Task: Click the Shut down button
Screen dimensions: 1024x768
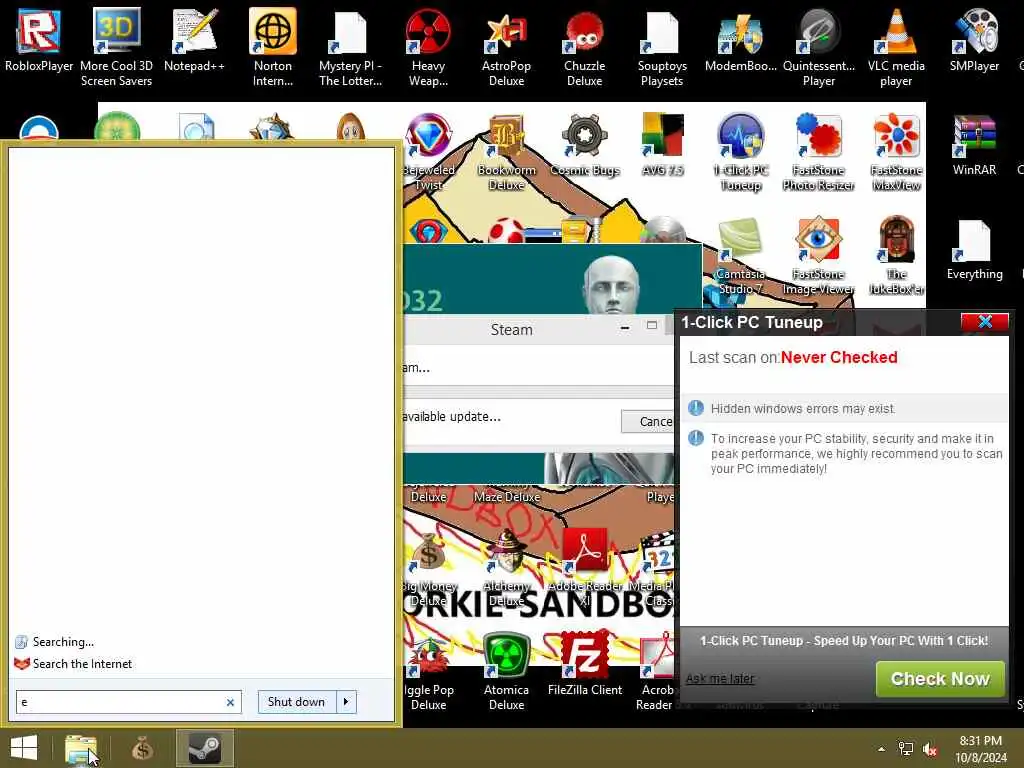Action: tap(296, 701)
